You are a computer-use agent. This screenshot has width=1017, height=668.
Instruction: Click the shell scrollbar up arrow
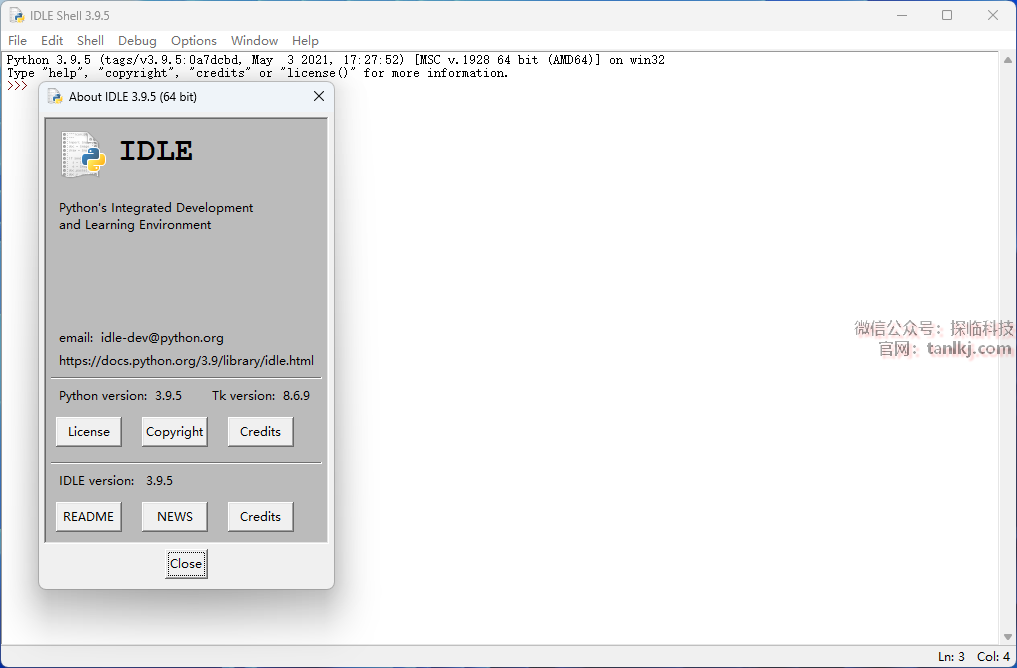1007,60
